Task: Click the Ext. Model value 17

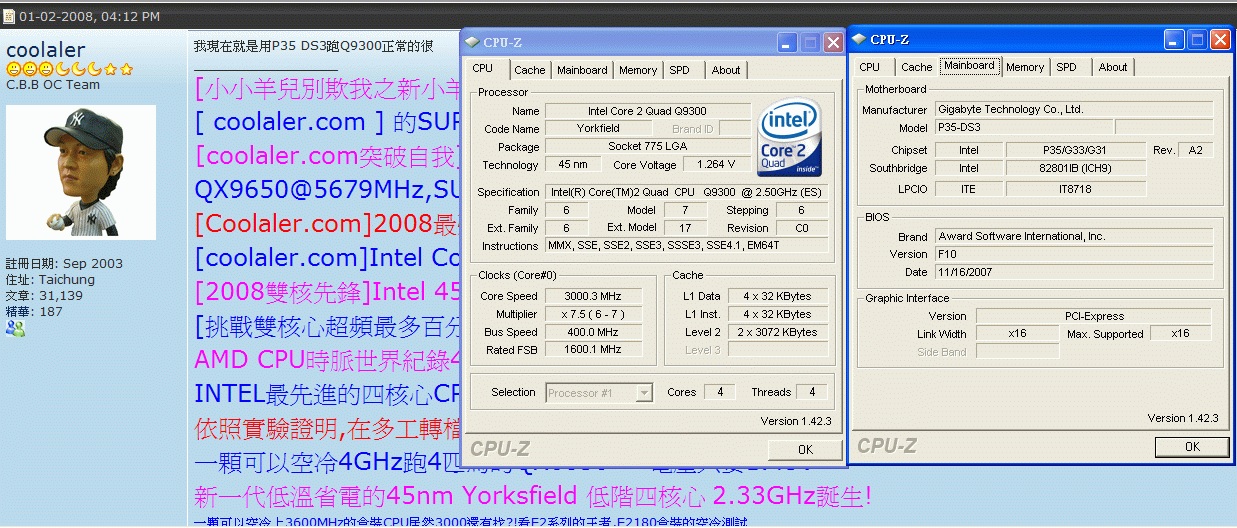Action: click(x=685, y=228)
